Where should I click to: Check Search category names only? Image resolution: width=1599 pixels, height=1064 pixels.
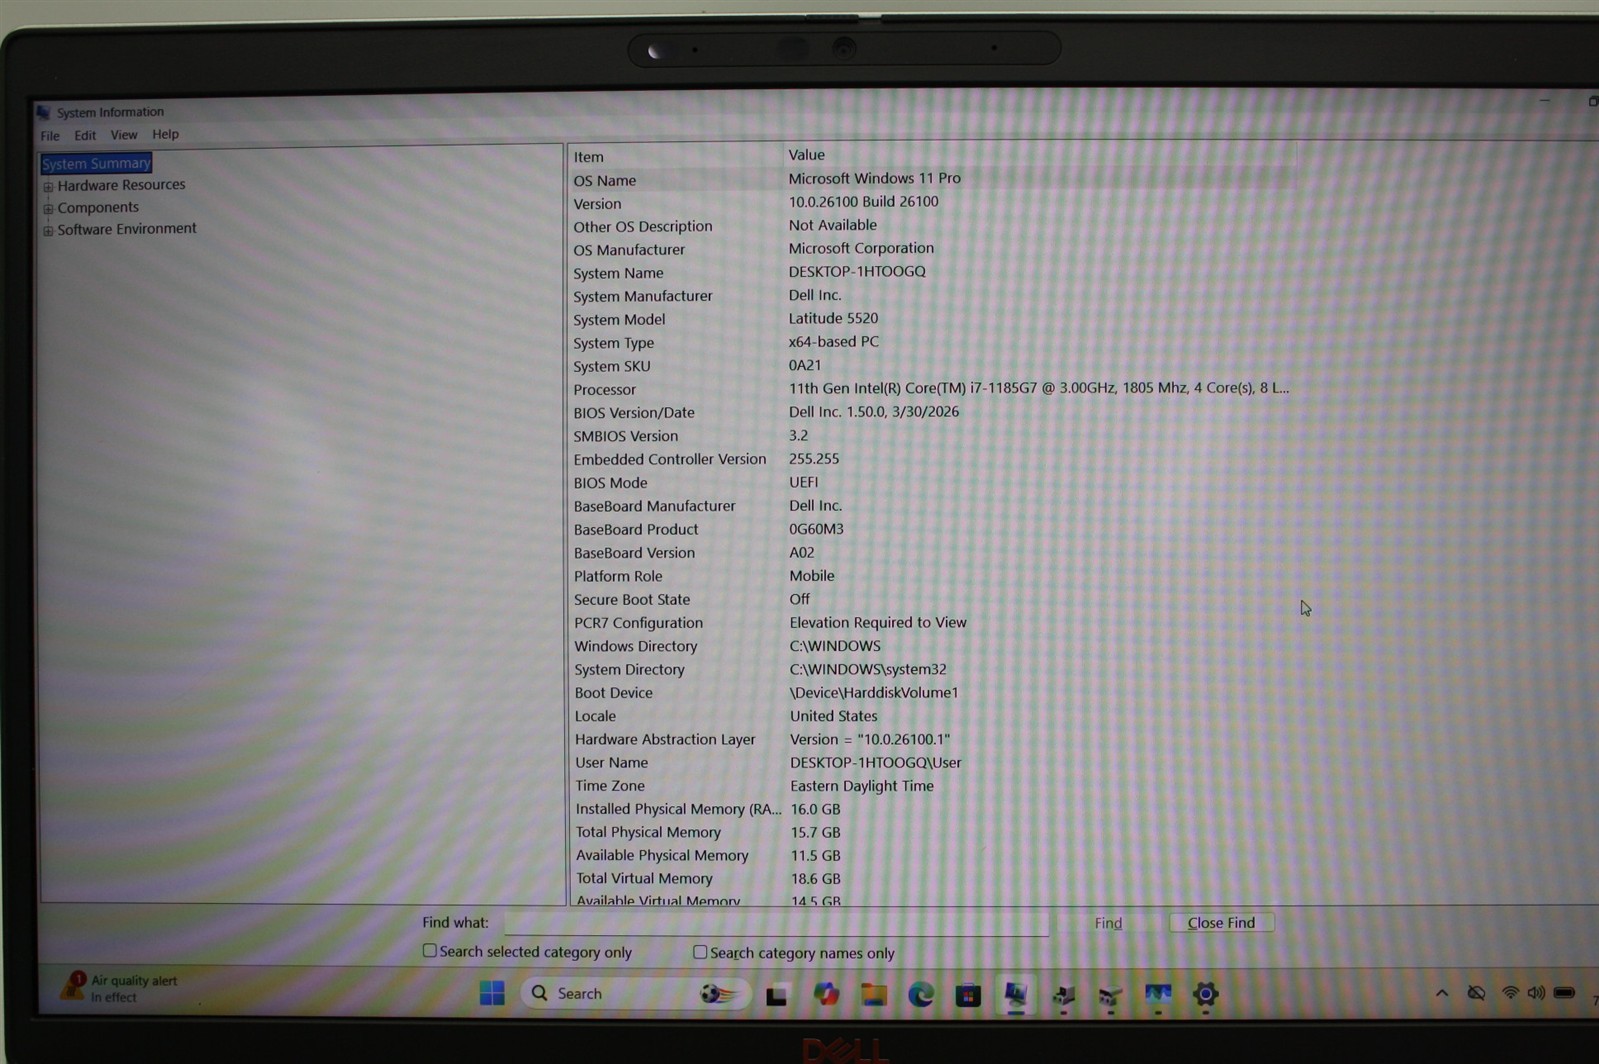700,952
